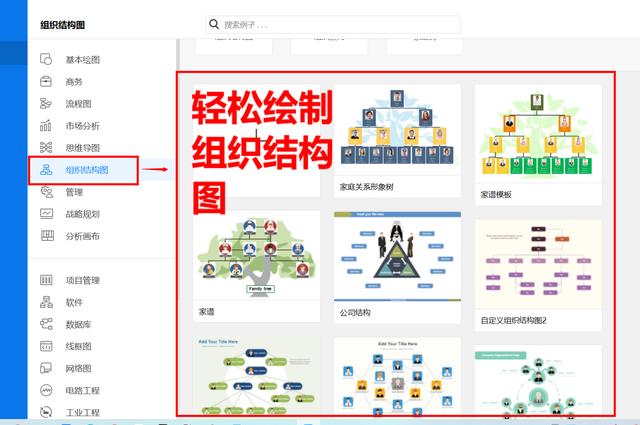
Task: Open the 思维导图 mind map icon
Action: [x=46, y=147]
